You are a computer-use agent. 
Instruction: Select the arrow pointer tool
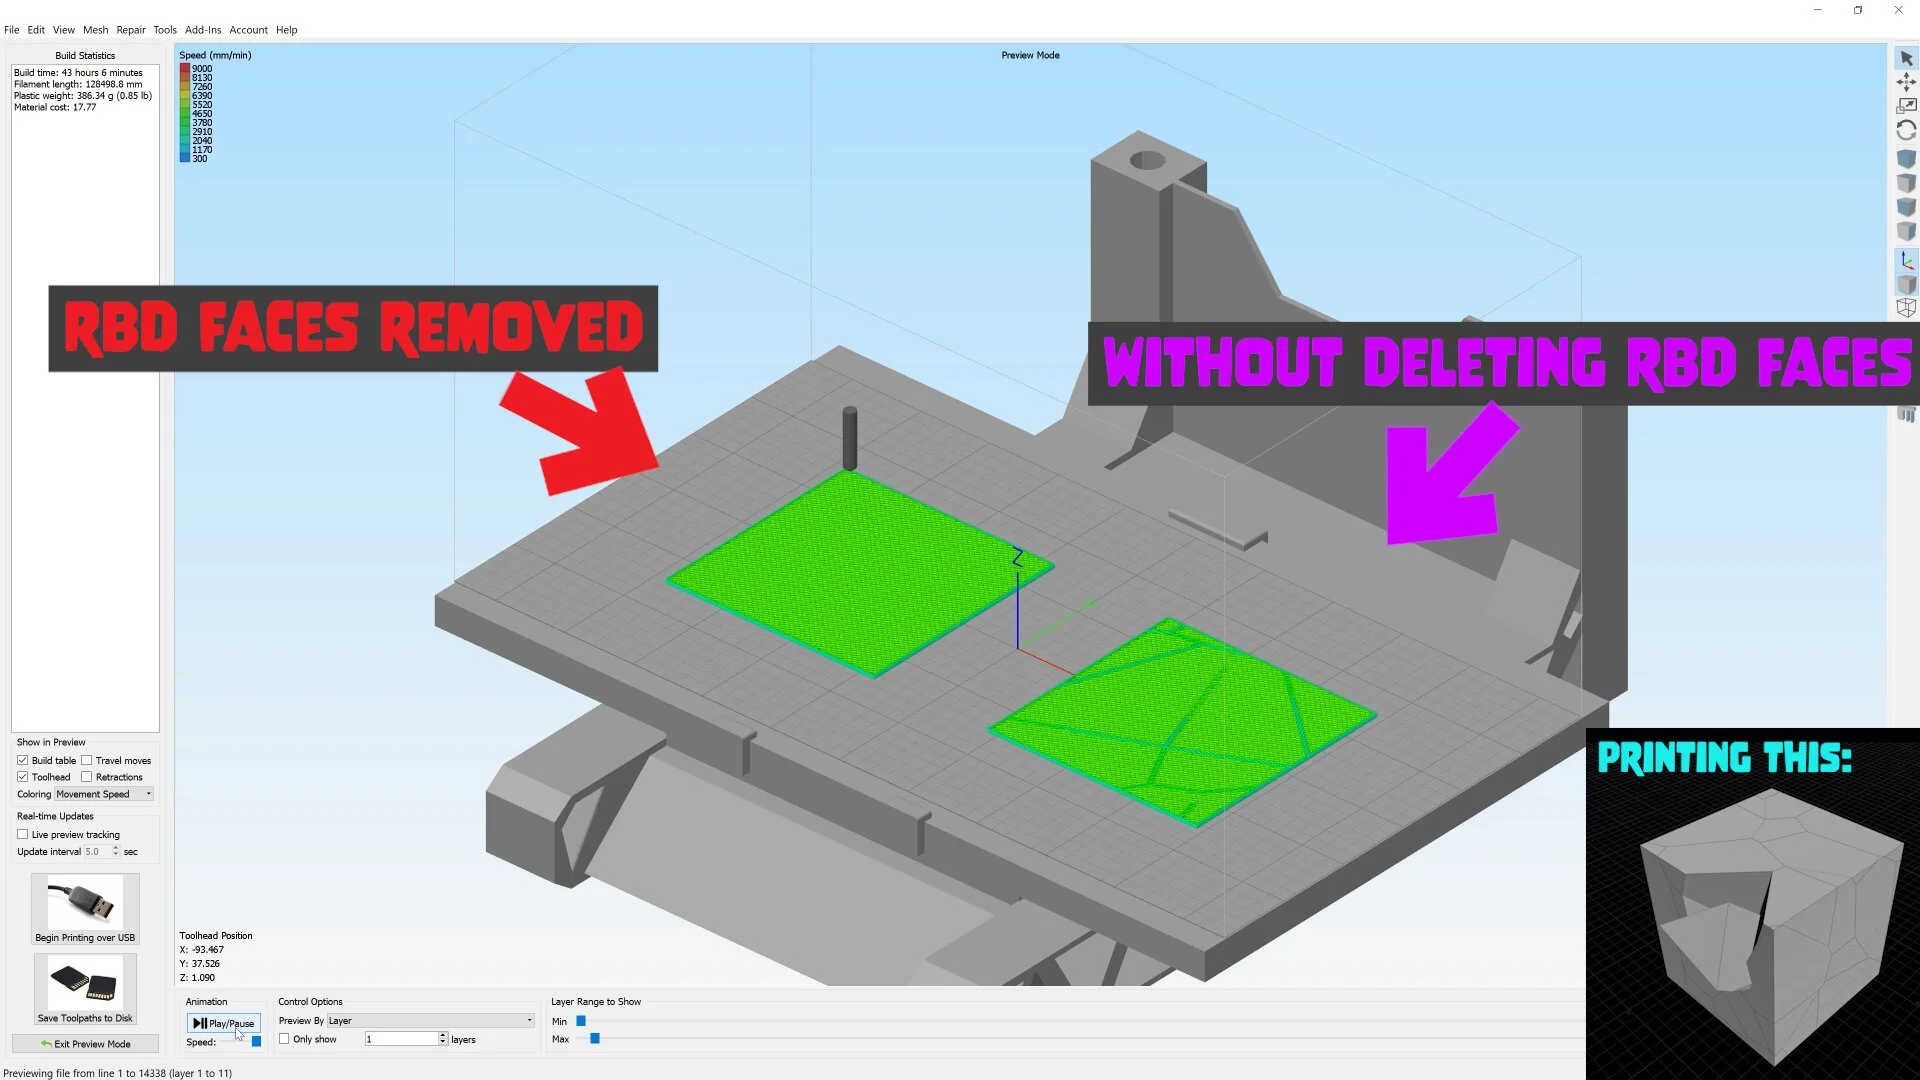click(1906, 58)
